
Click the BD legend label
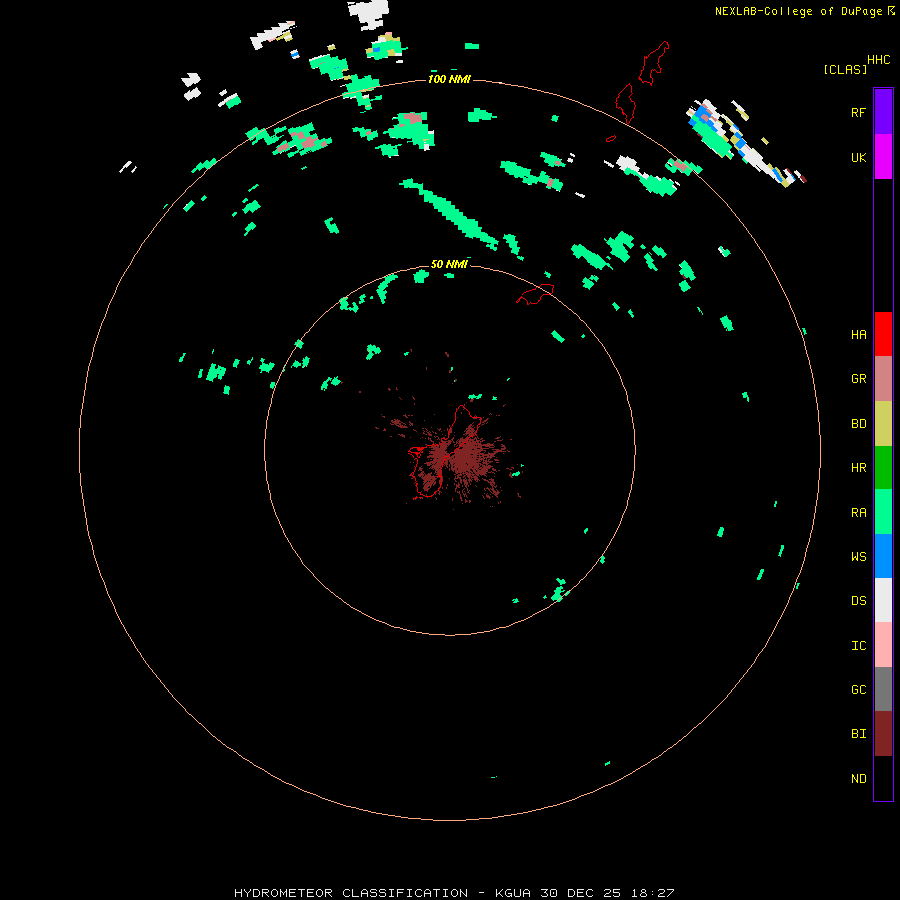858,424
